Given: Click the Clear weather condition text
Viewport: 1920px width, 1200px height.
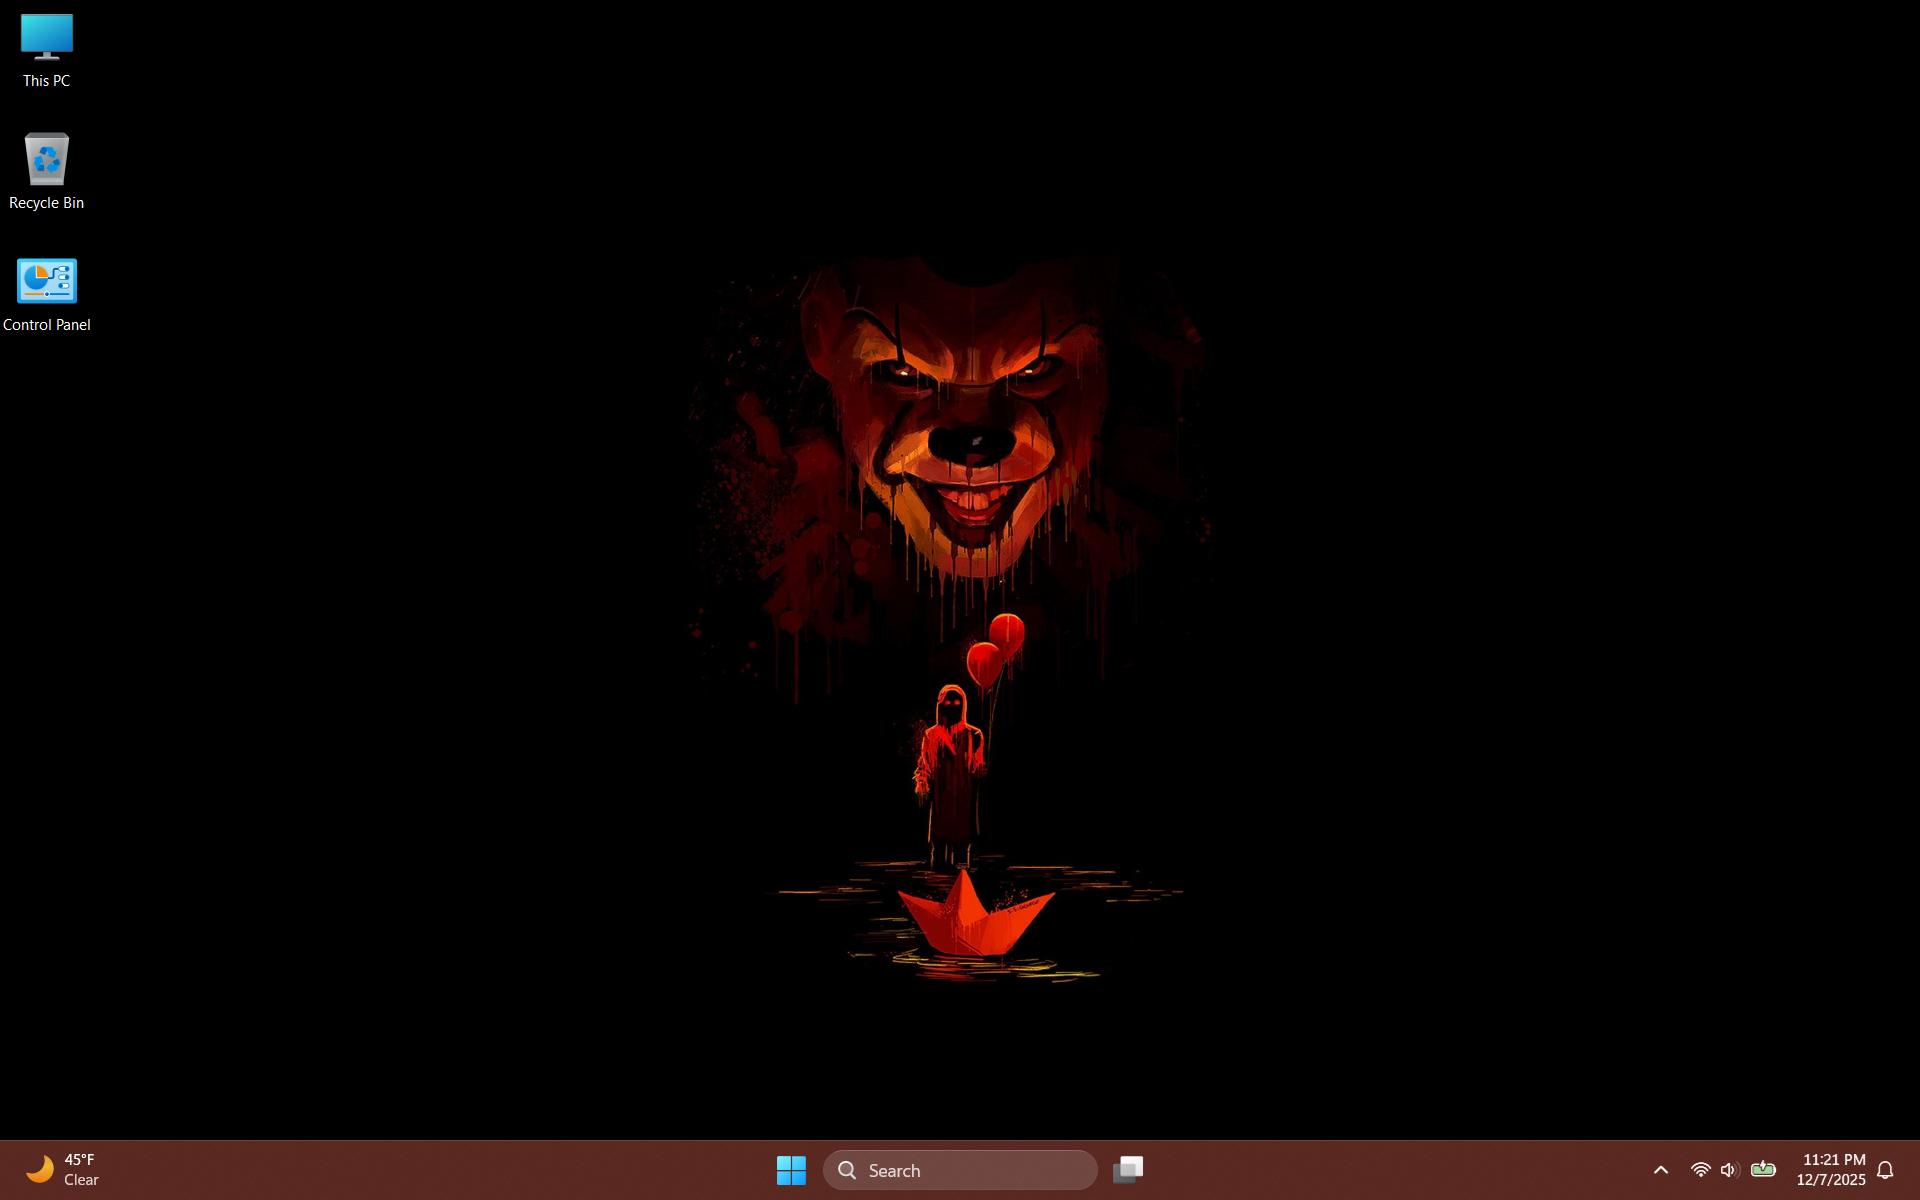Looking at the screenshot, I should [82, 1180].
